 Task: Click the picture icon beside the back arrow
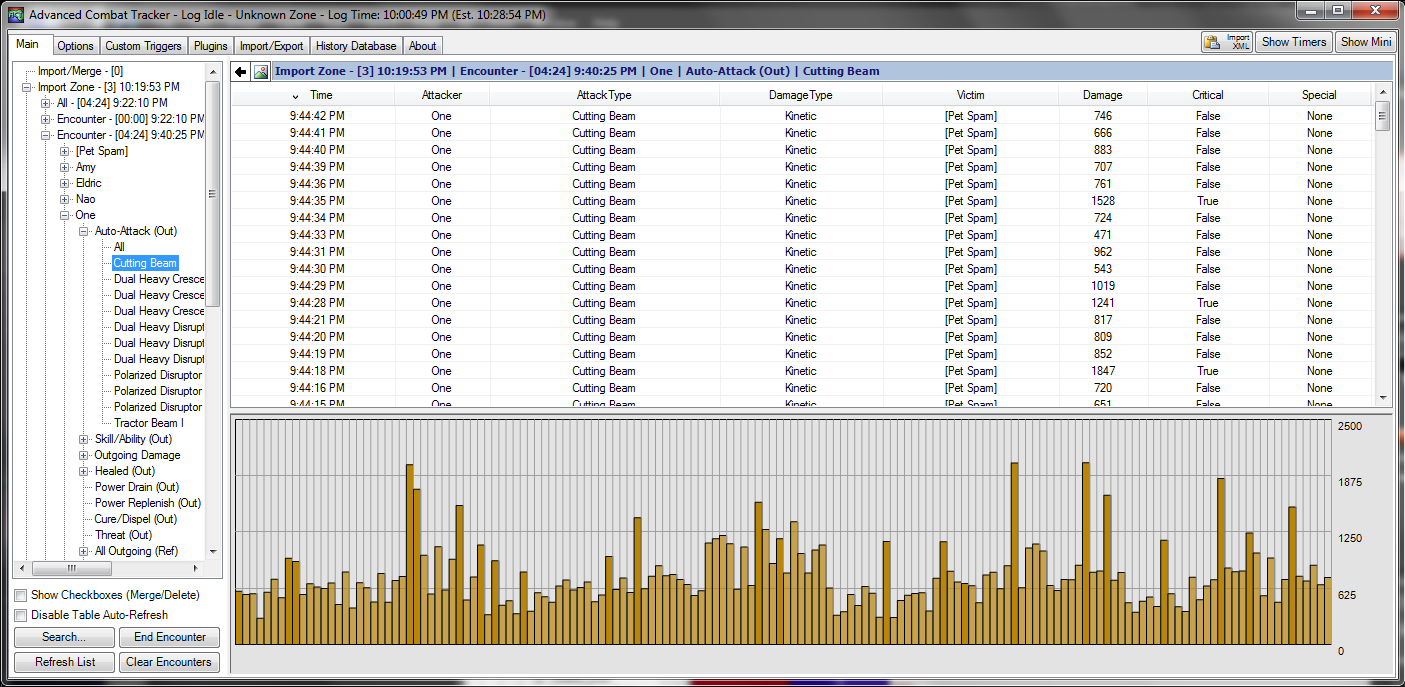(261, 72)
